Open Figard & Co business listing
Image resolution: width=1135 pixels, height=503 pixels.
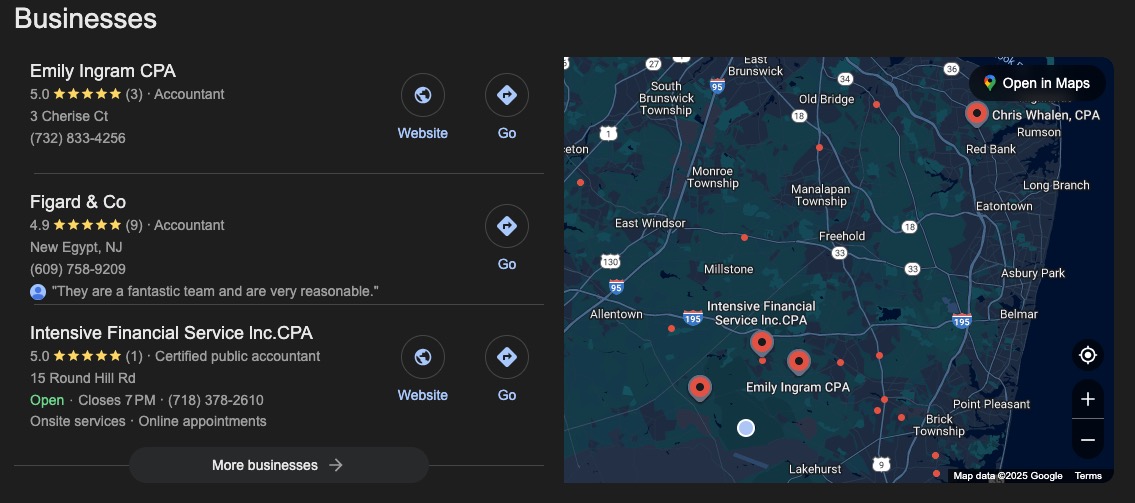[78, 202]
